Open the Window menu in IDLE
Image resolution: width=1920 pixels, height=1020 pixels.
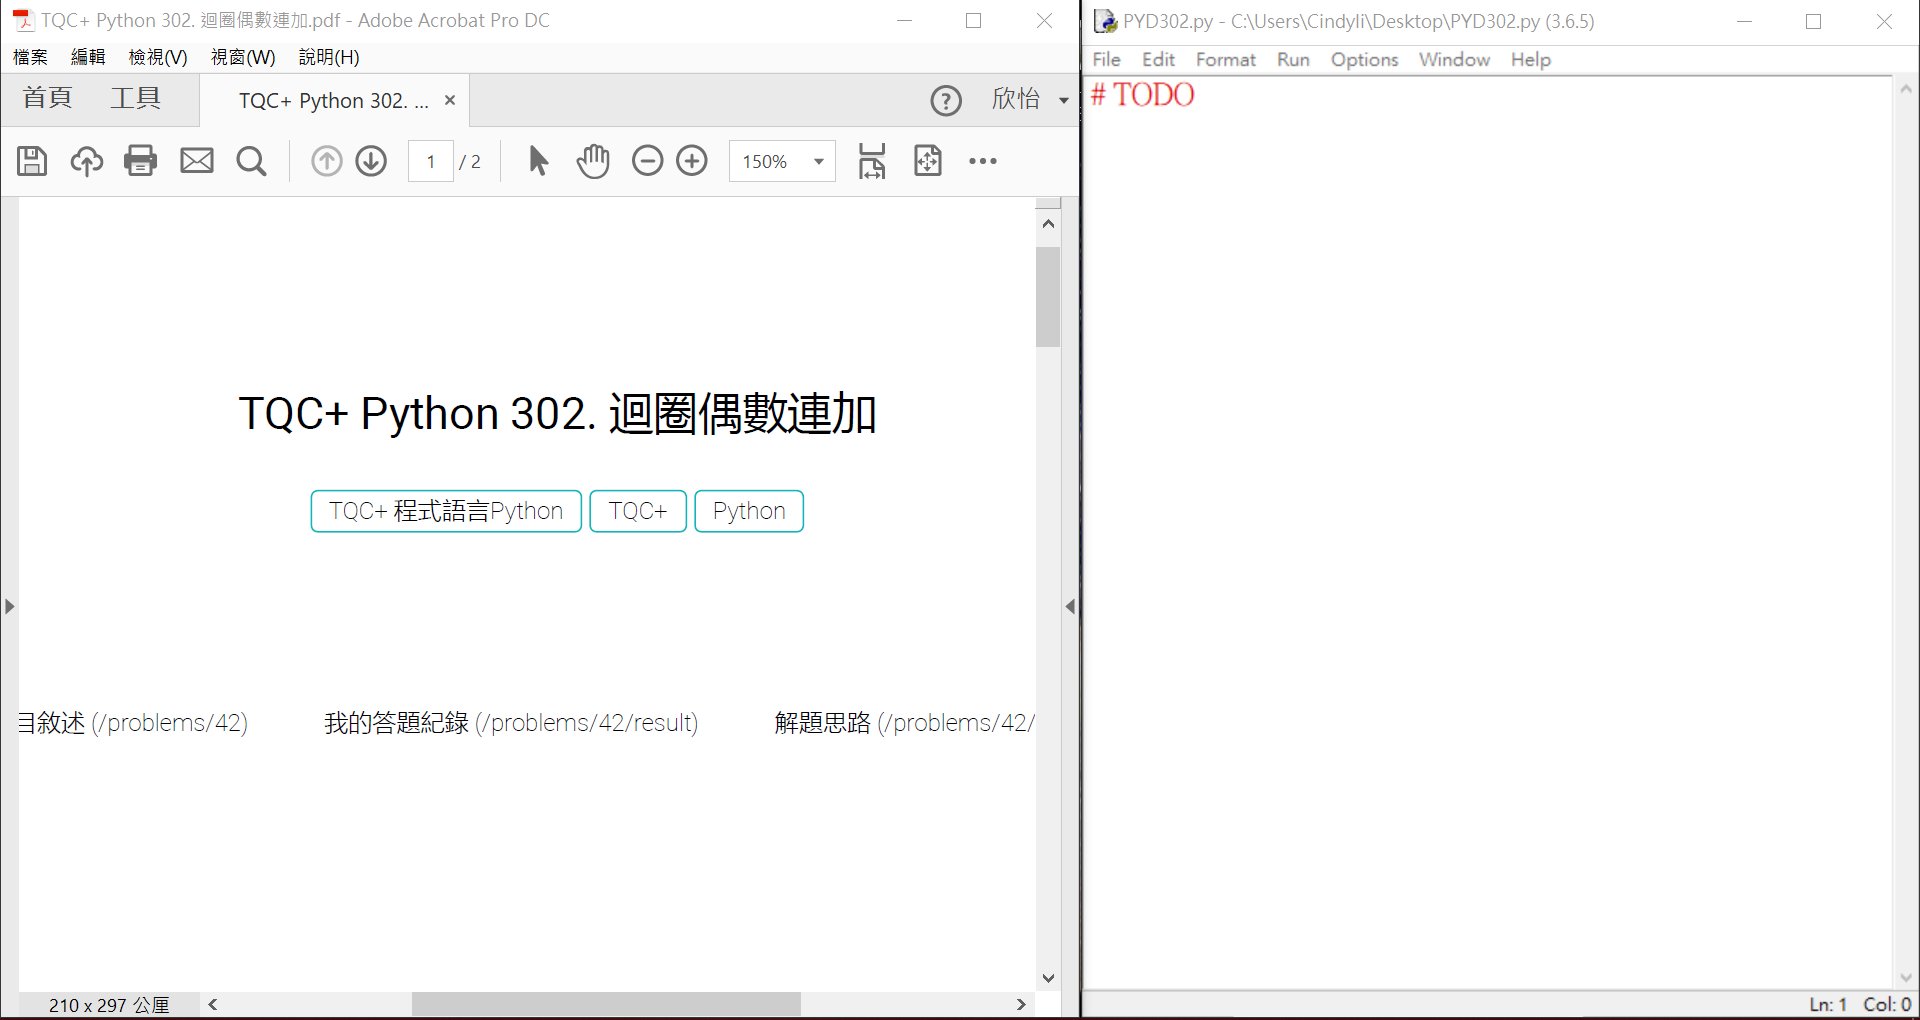point(1454,59)
